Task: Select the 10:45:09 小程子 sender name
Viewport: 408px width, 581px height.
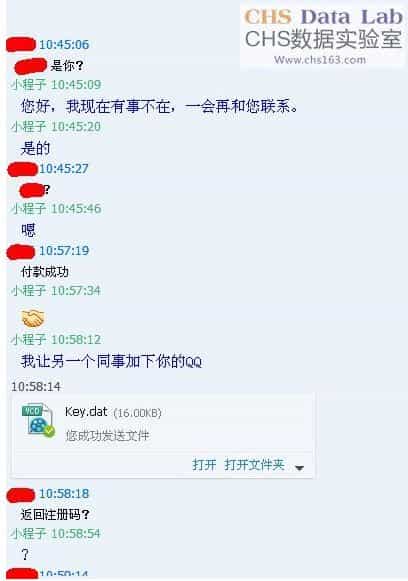Action: tap(28, 84)
